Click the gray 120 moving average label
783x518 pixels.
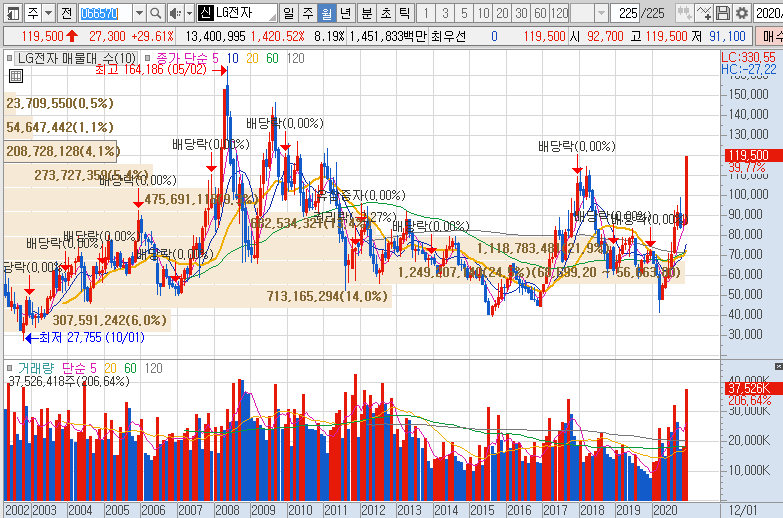295,58
